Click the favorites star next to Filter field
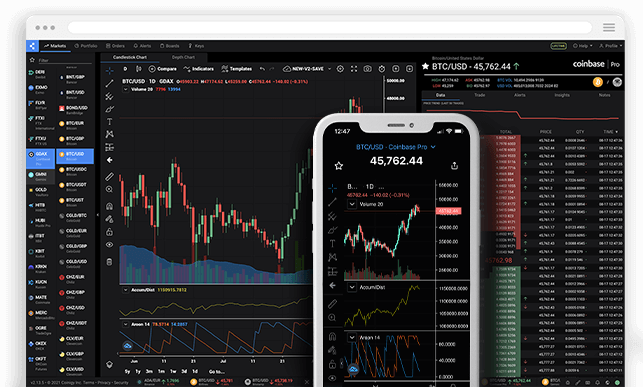 [32, 60]
